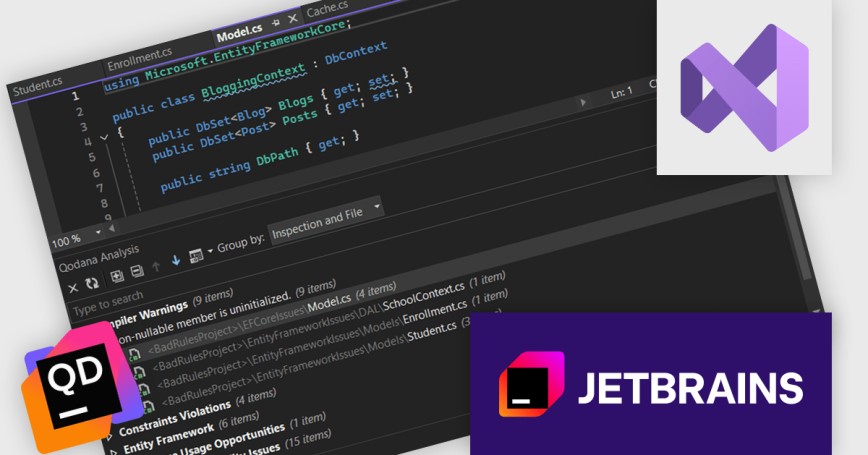Switch to the Enrollment.cs tab

140,59
